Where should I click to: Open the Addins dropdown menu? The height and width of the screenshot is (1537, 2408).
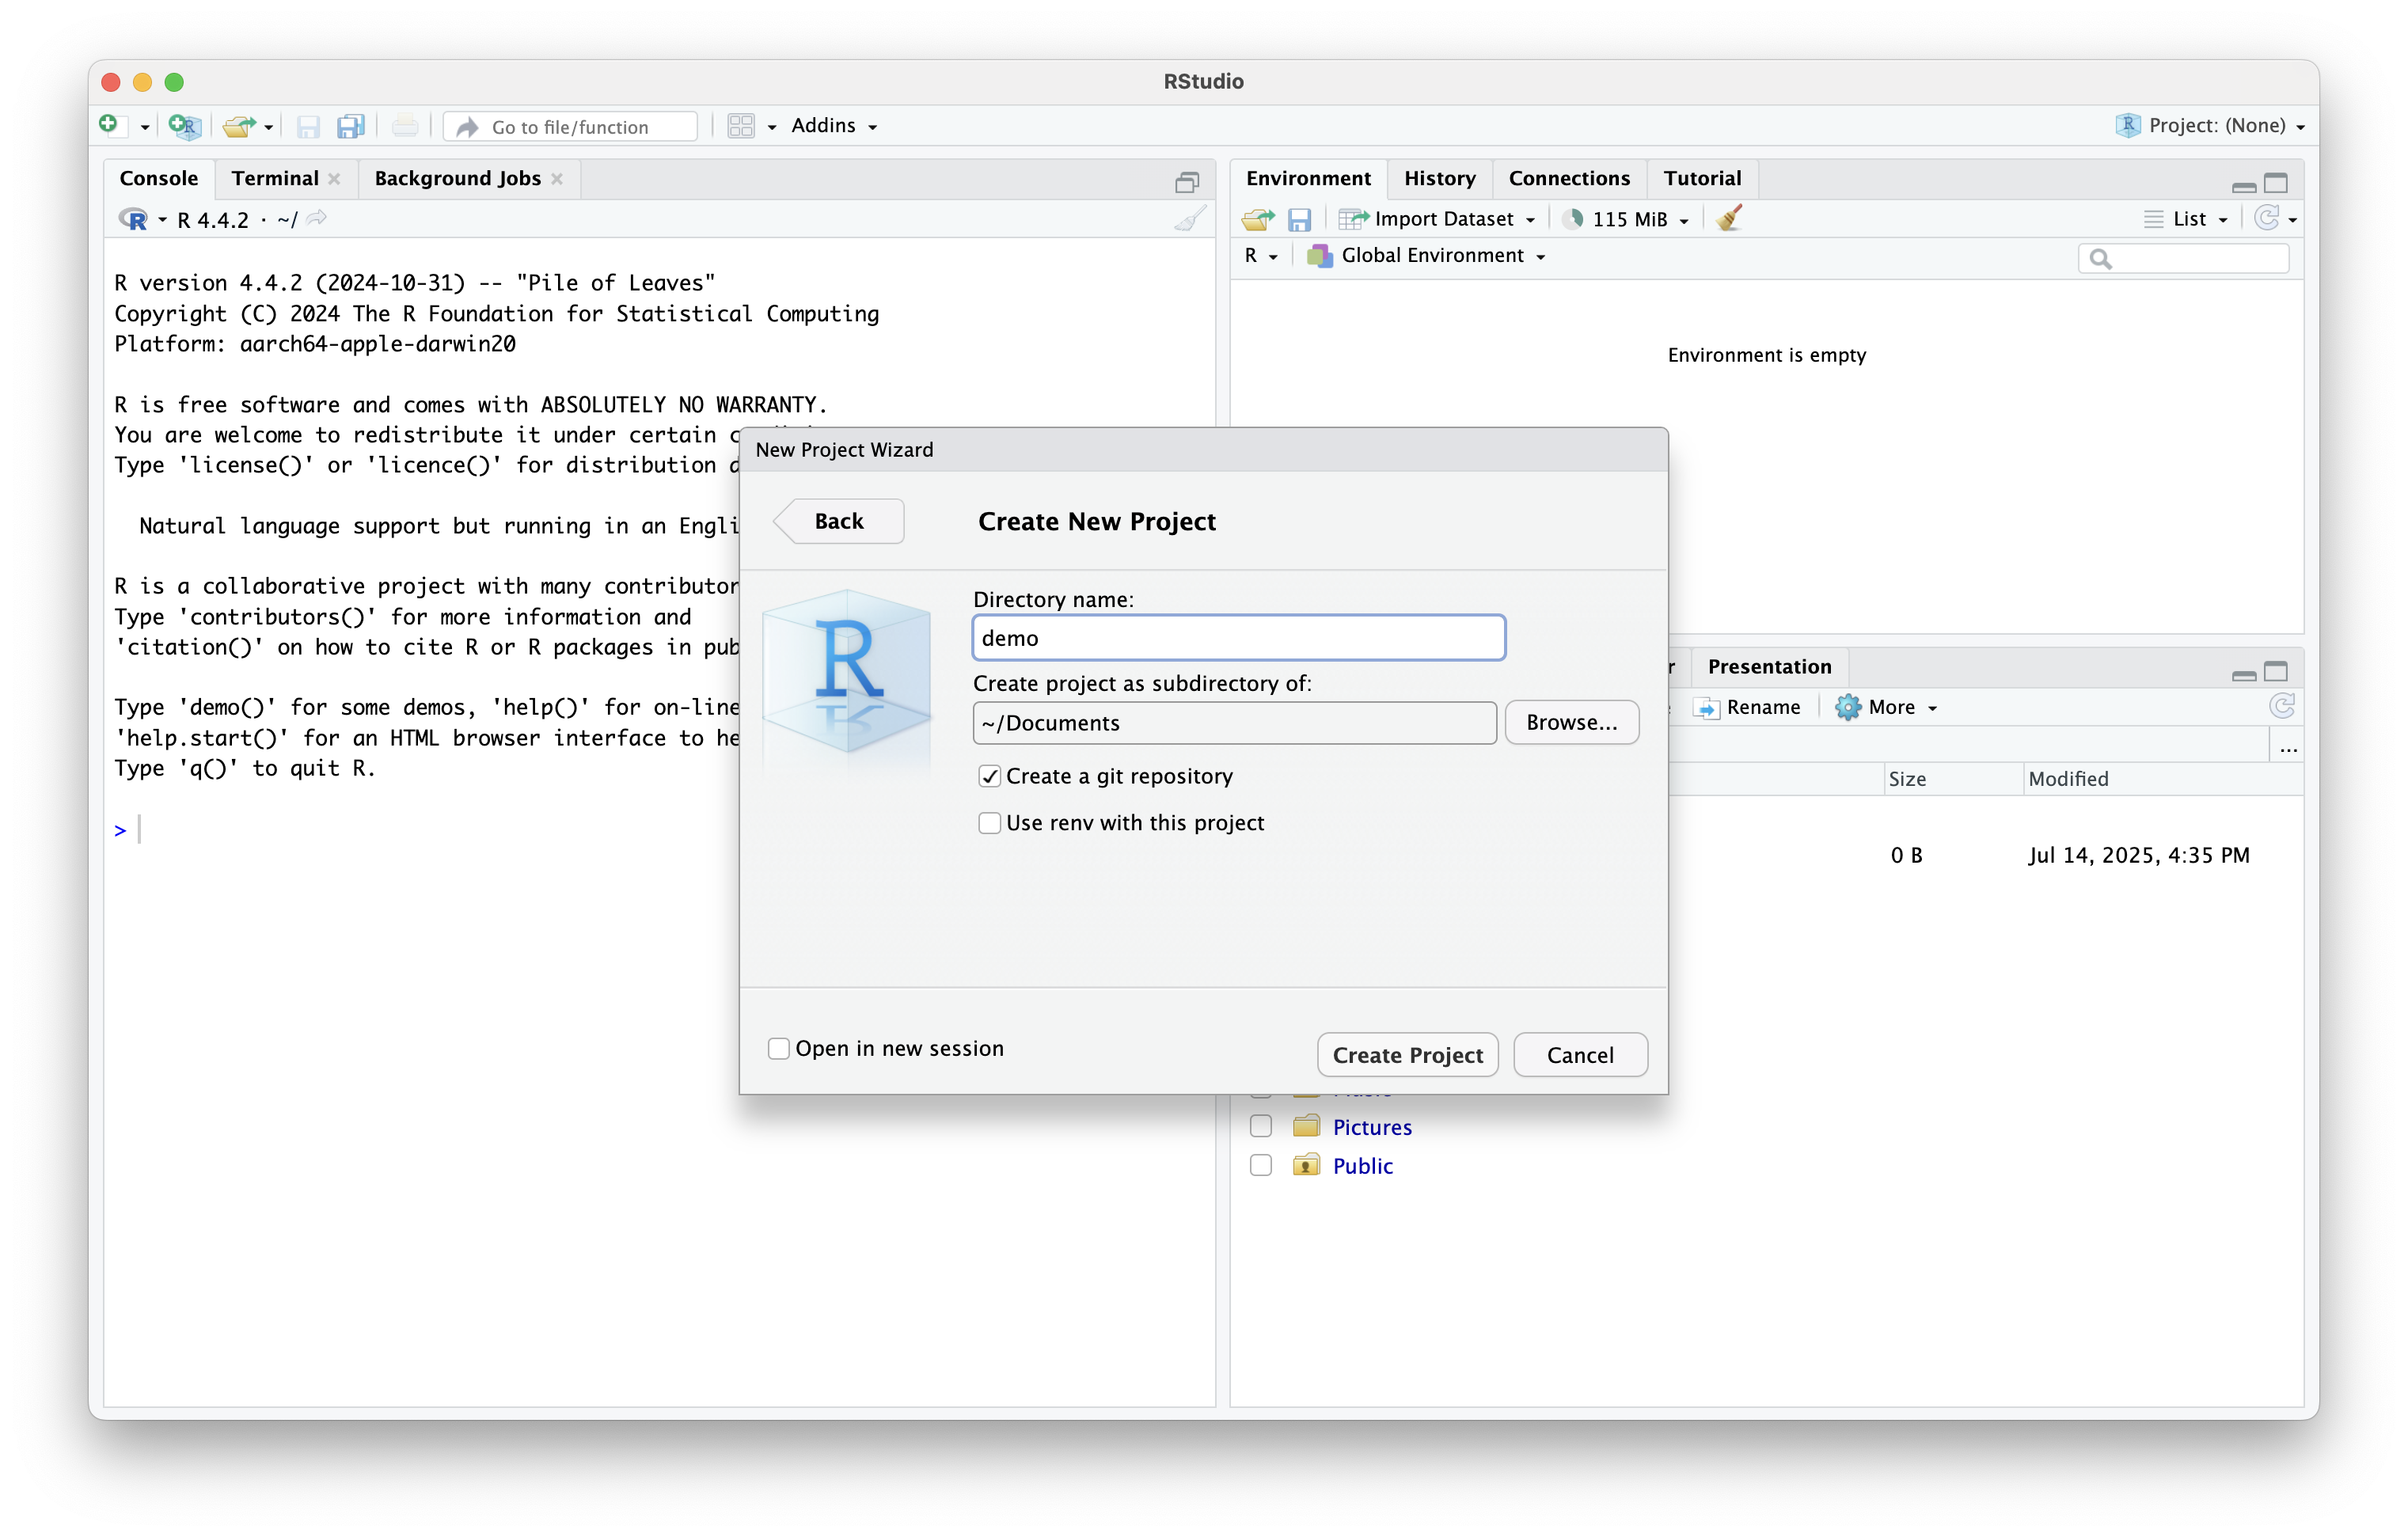click(x=833, y=126)
